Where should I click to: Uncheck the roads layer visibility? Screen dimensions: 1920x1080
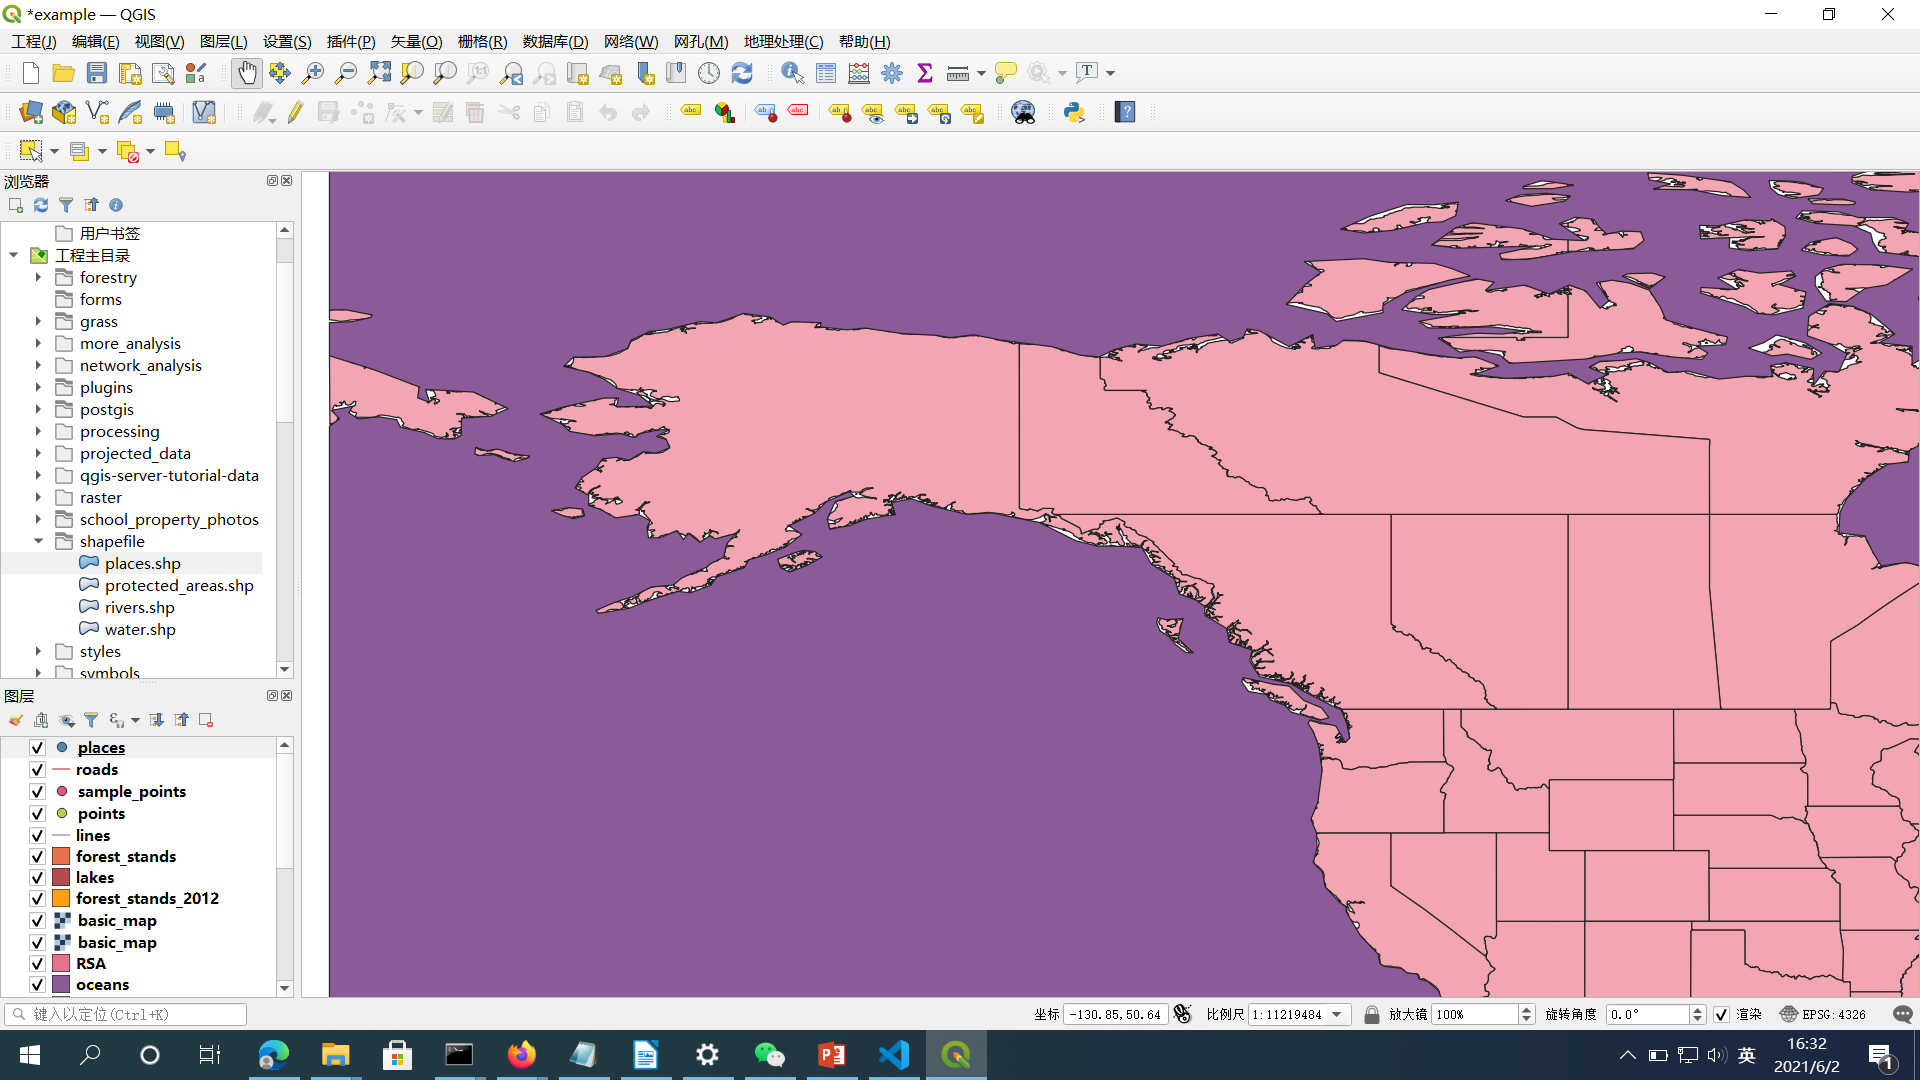[37, 770]
